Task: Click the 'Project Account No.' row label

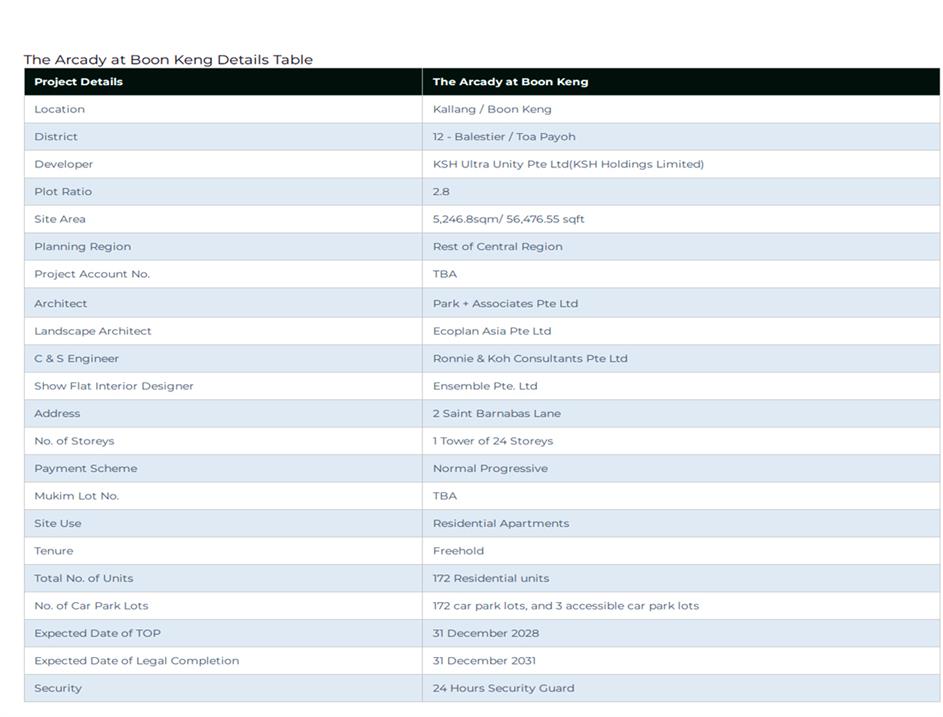Action: [92, 274]
